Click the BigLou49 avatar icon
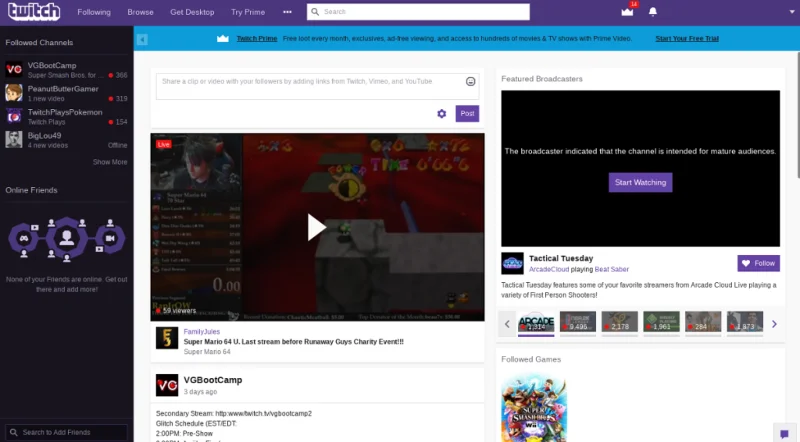The image size is (800, 442). tap(14, 139)
